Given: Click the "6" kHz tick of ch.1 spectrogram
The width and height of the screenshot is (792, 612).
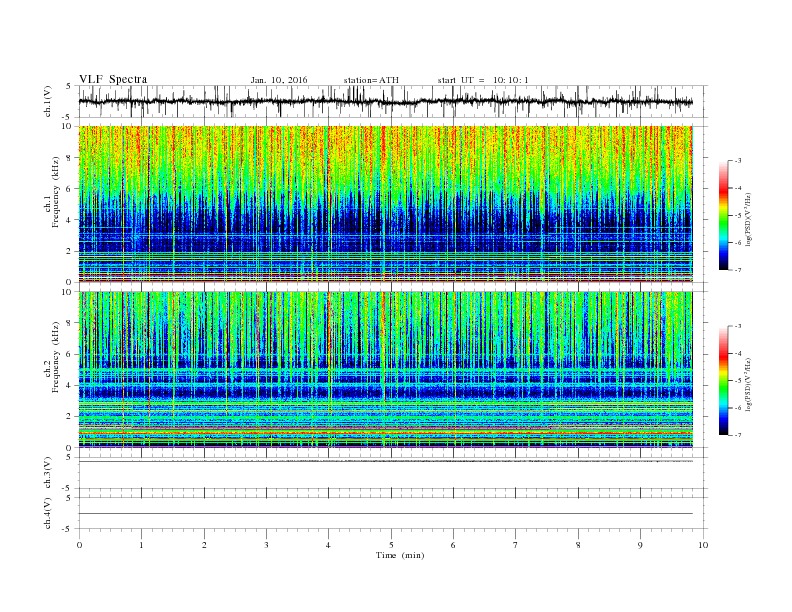Looking at the screenshot, I should click(70, 189).
